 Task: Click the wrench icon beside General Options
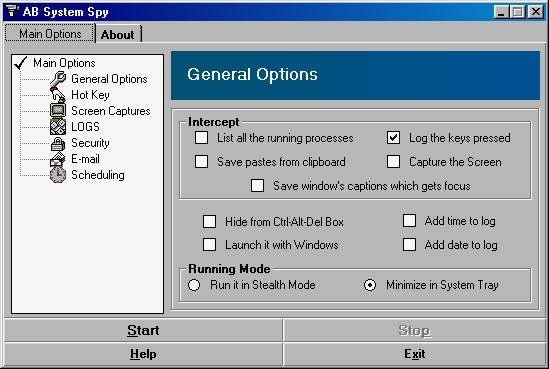[58, 78]
